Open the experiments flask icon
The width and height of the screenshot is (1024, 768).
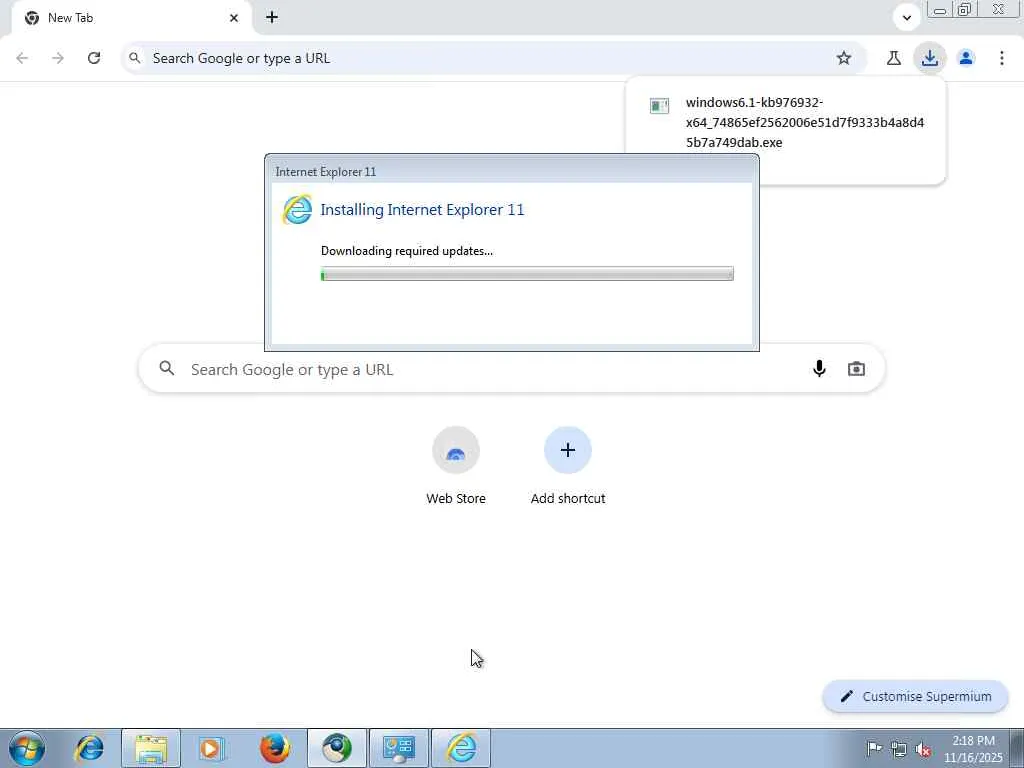click(894, 58)
